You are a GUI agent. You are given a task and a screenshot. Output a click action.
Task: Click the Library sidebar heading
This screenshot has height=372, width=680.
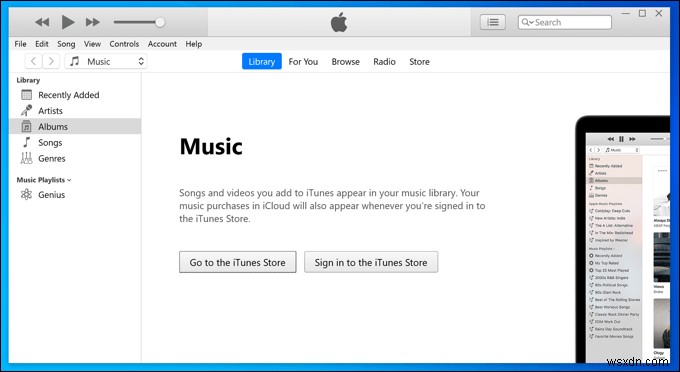click(28, 80)
